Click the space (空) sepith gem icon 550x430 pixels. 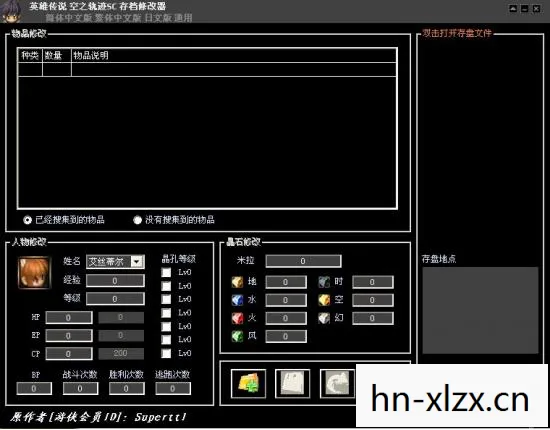point(324,300)
